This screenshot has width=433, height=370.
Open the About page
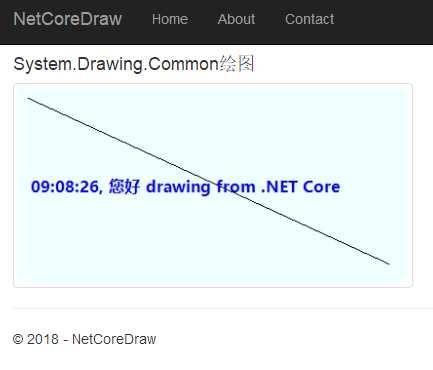click(236, 19)
